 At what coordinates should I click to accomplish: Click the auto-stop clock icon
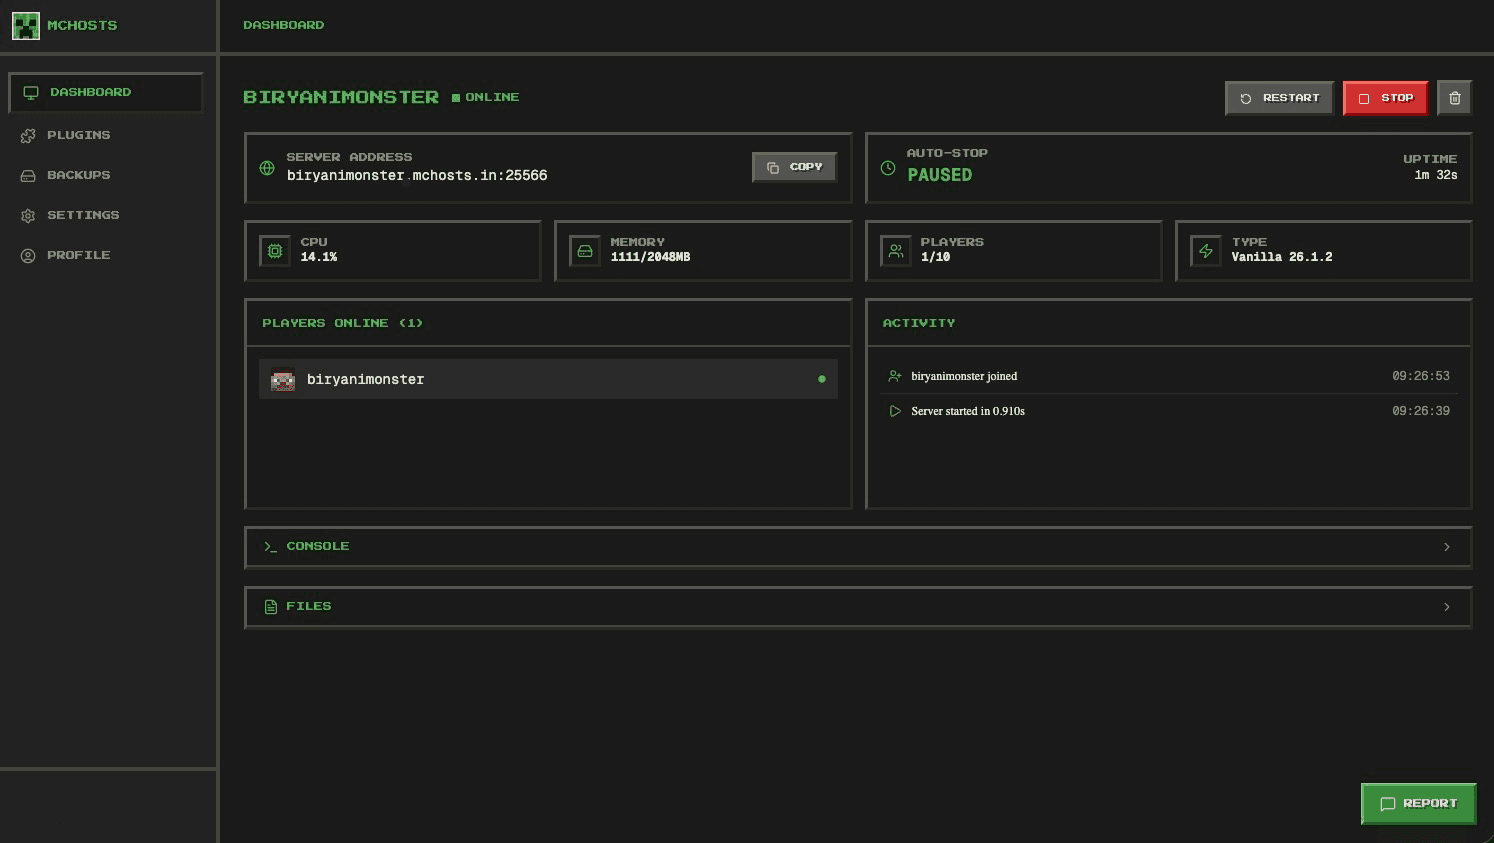pyautogui.click(x=887, y=168)
